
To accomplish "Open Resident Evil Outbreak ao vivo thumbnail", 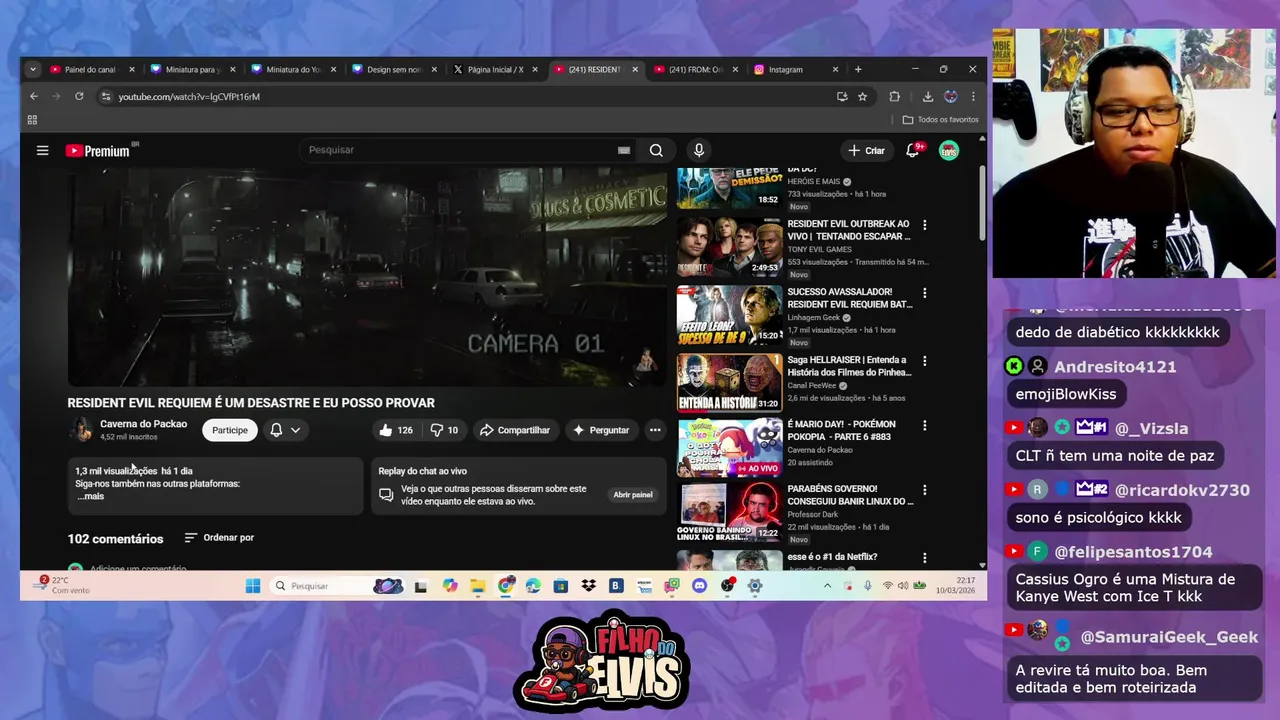I will tap(730, 247).
